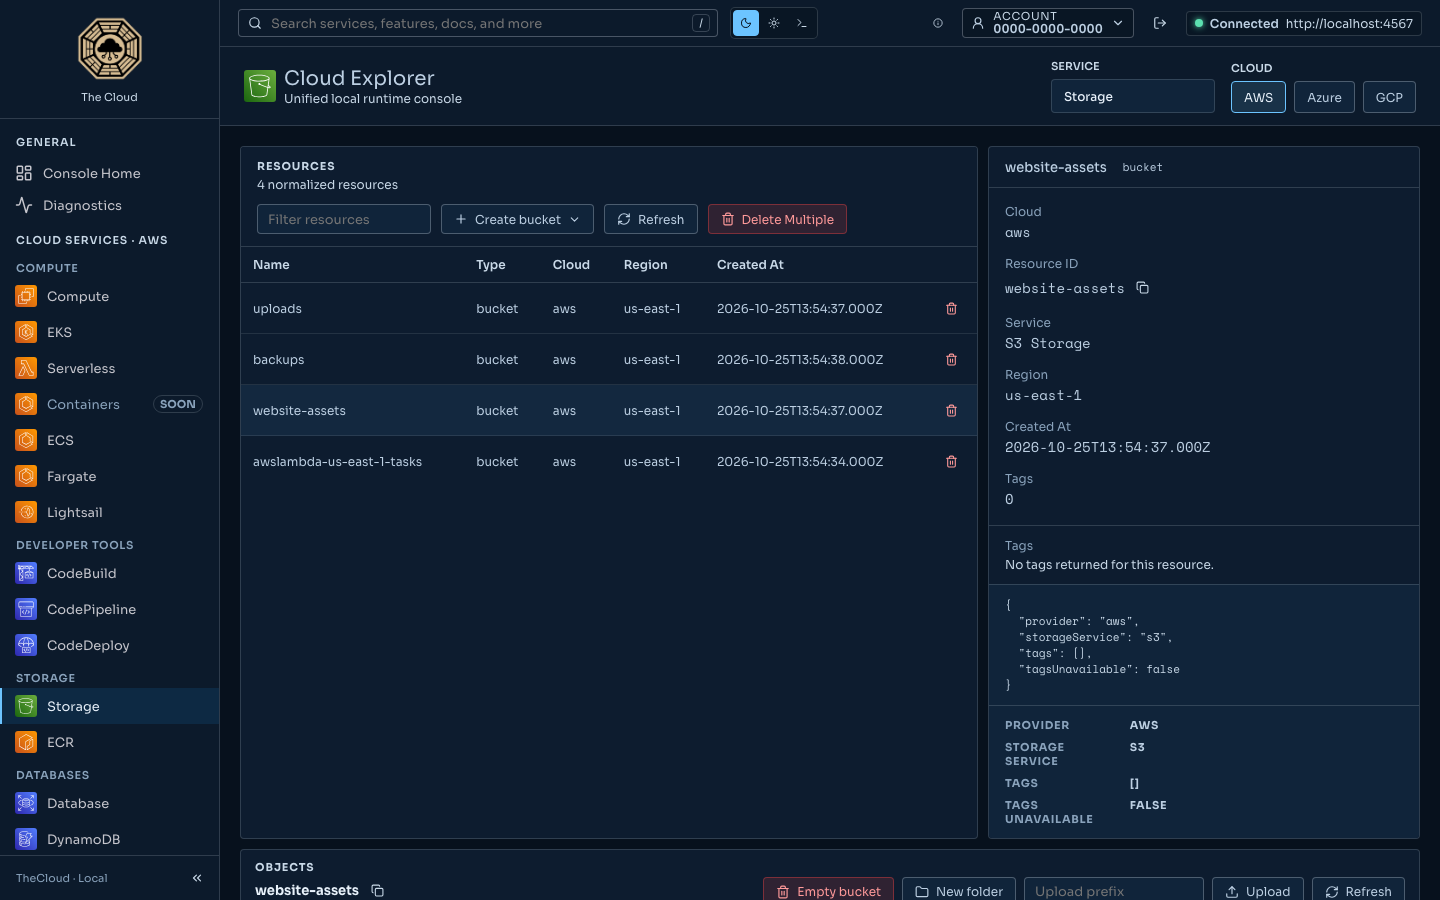Click the Delete Multiple button
Screen dimensions: 1440x900
click(777, 219)
